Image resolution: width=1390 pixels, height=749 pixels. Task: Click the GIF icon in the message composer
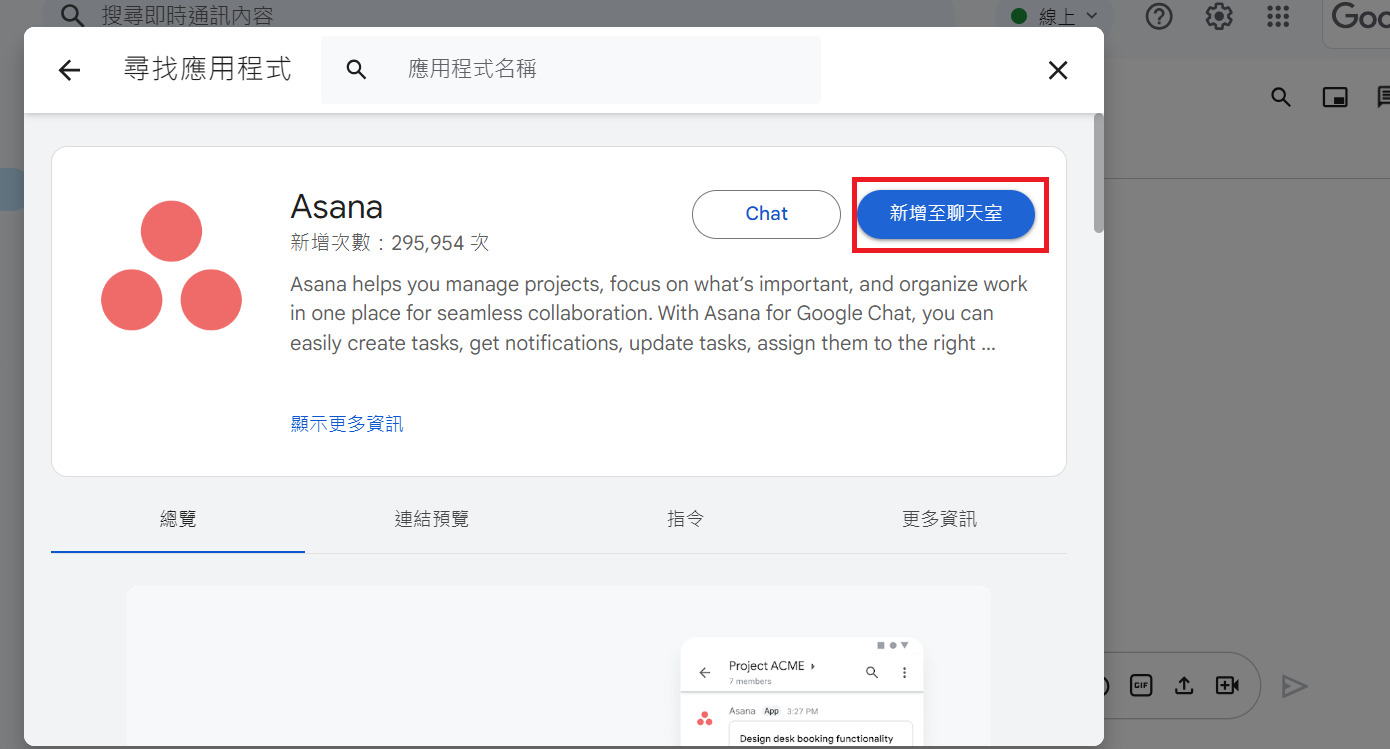[x=1141, y=685]
